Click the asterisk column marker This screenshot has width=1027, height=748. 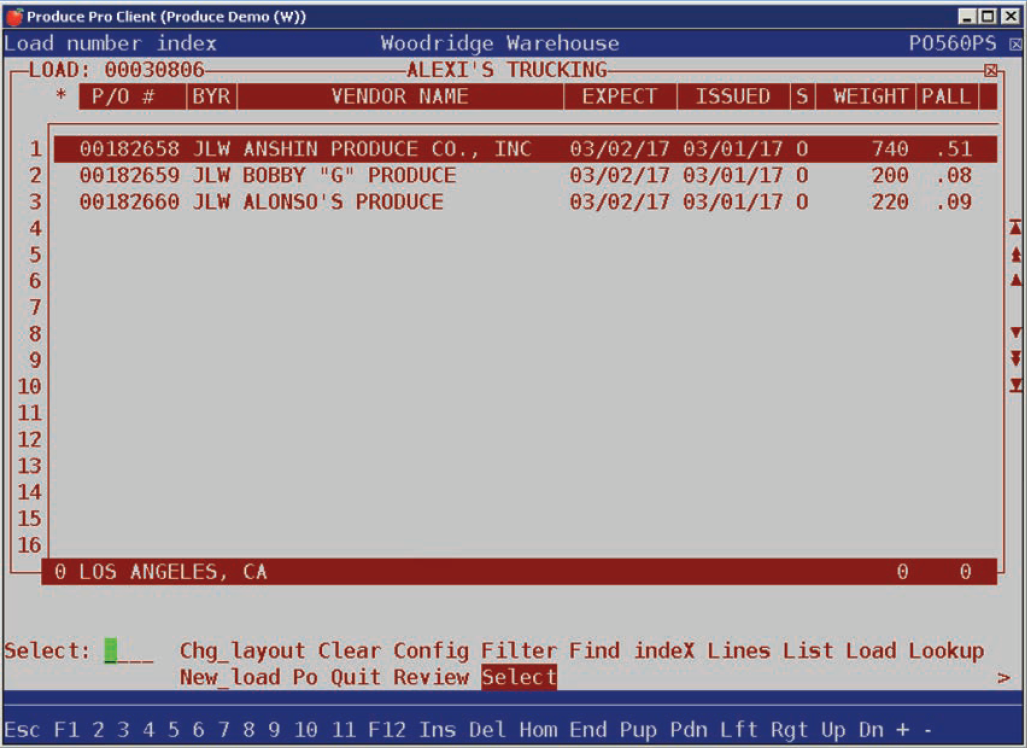(60, 96)
